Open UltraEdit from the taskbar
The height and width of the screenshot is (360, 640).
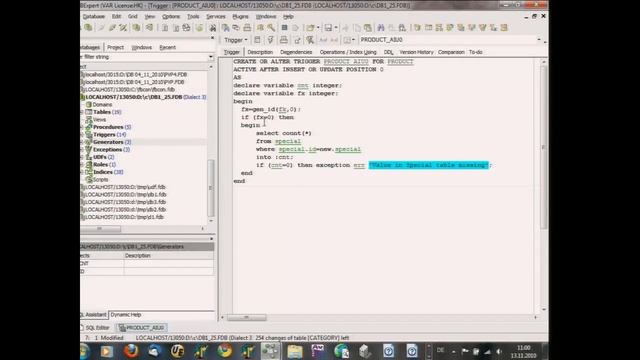coord(177,351)
